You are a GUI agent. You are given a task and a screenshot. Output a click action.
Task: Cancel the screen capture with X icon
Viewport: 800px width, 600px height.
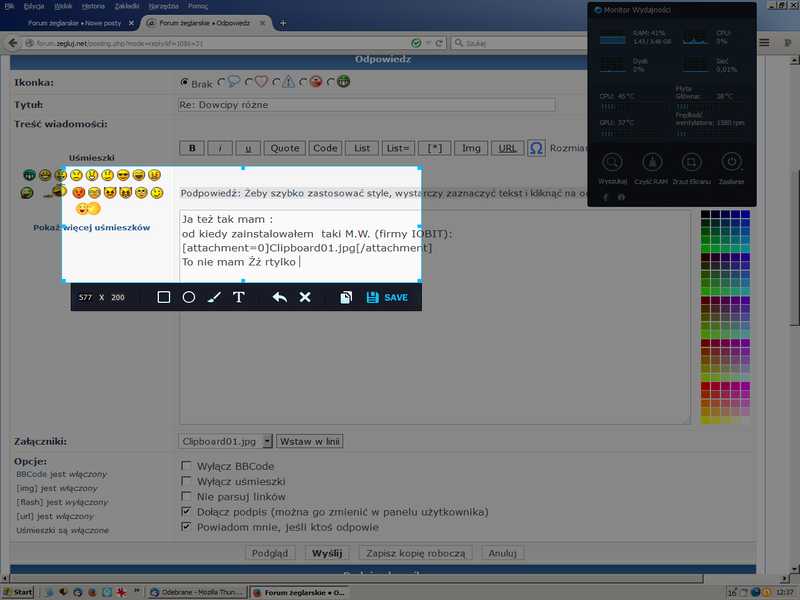coord(306,297)
